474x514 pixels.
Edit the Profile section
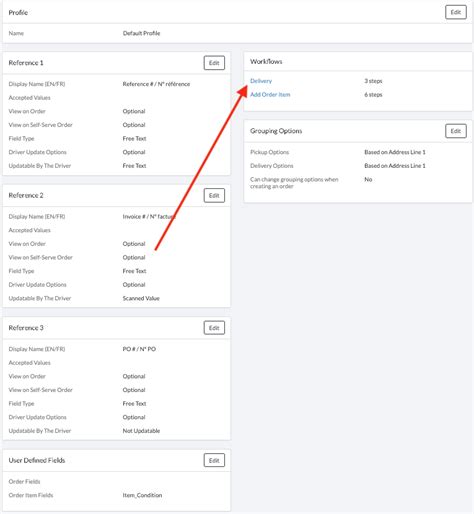coord(455,12)
